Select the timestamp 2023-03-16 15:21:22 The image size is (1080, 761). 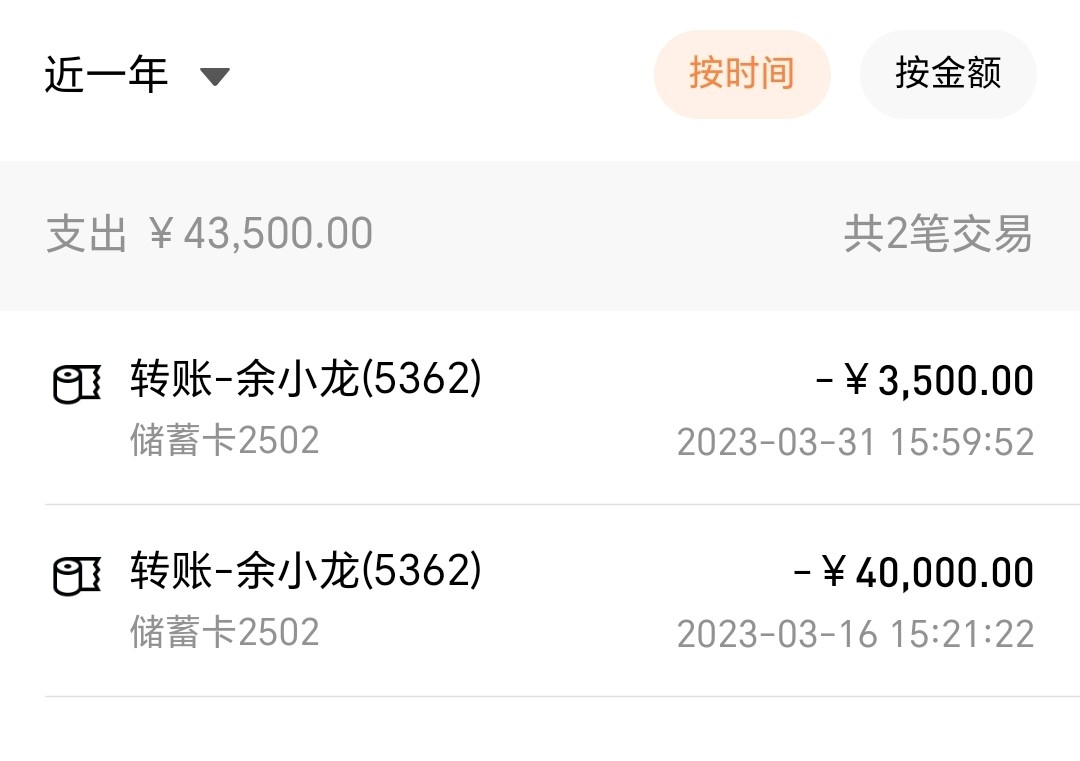855,634
